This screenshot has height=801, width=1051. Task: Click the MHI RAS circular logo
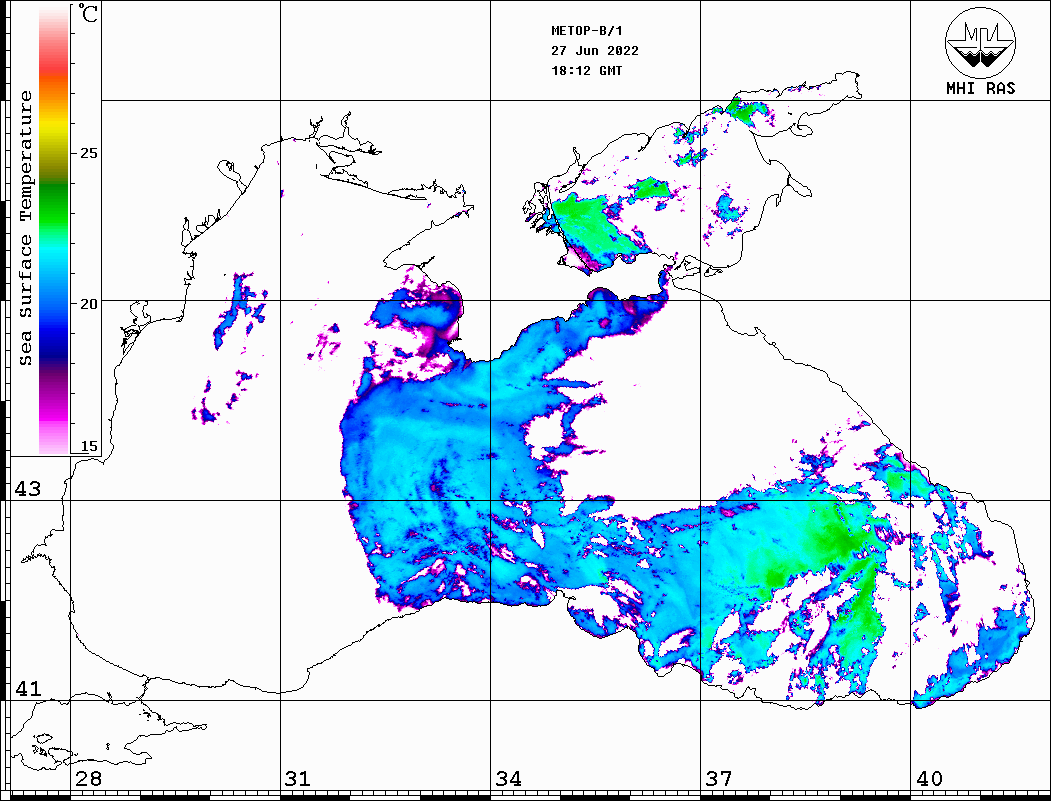980,42
